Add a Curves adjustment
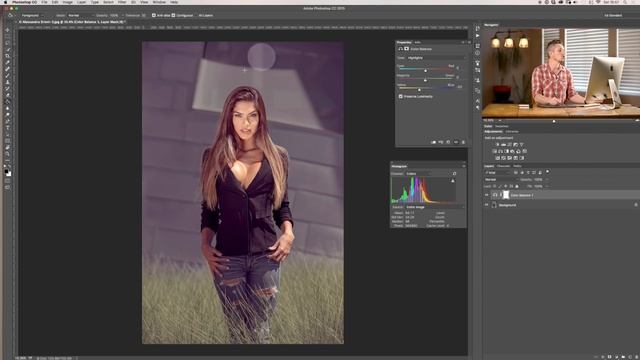Viewport: 640px width, 360px height. (509, 144)
